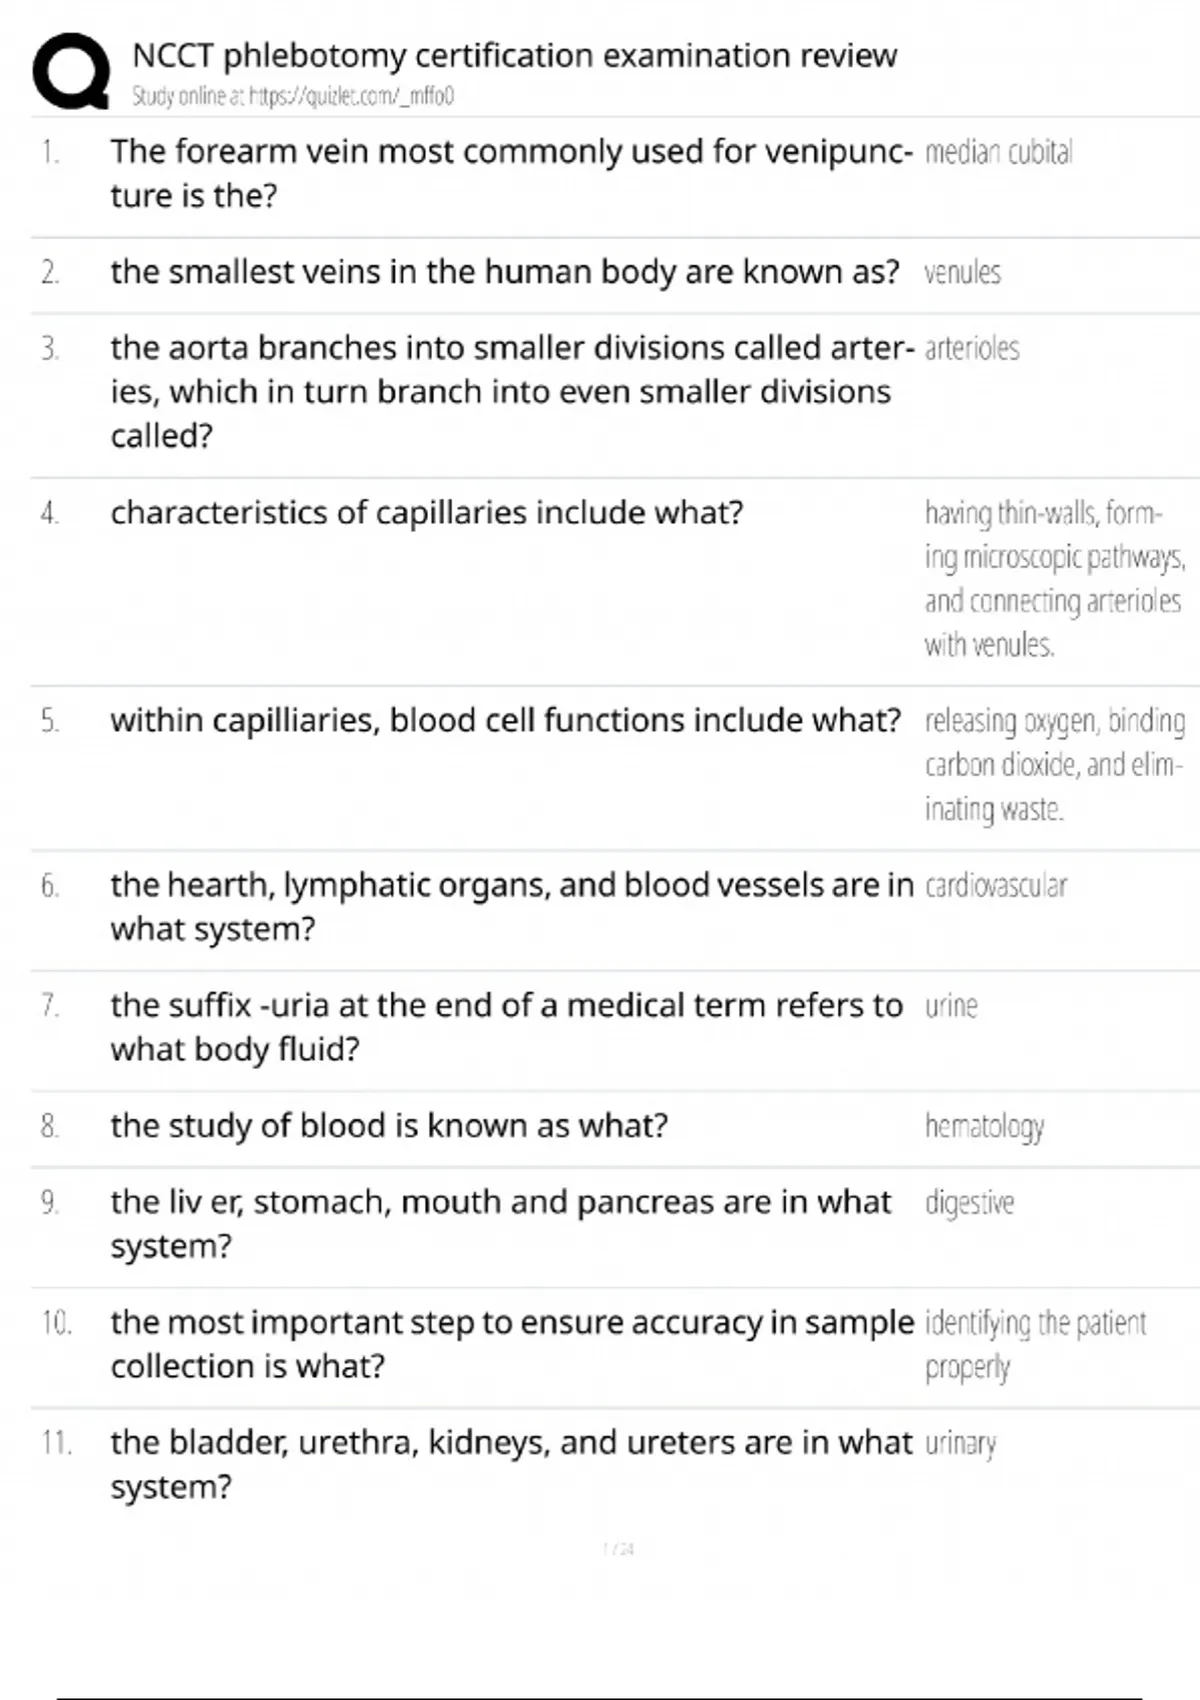This screenshot has height=1700, width=1200.
Task: Click the characteristics of capillaries question
Action: 427,512
